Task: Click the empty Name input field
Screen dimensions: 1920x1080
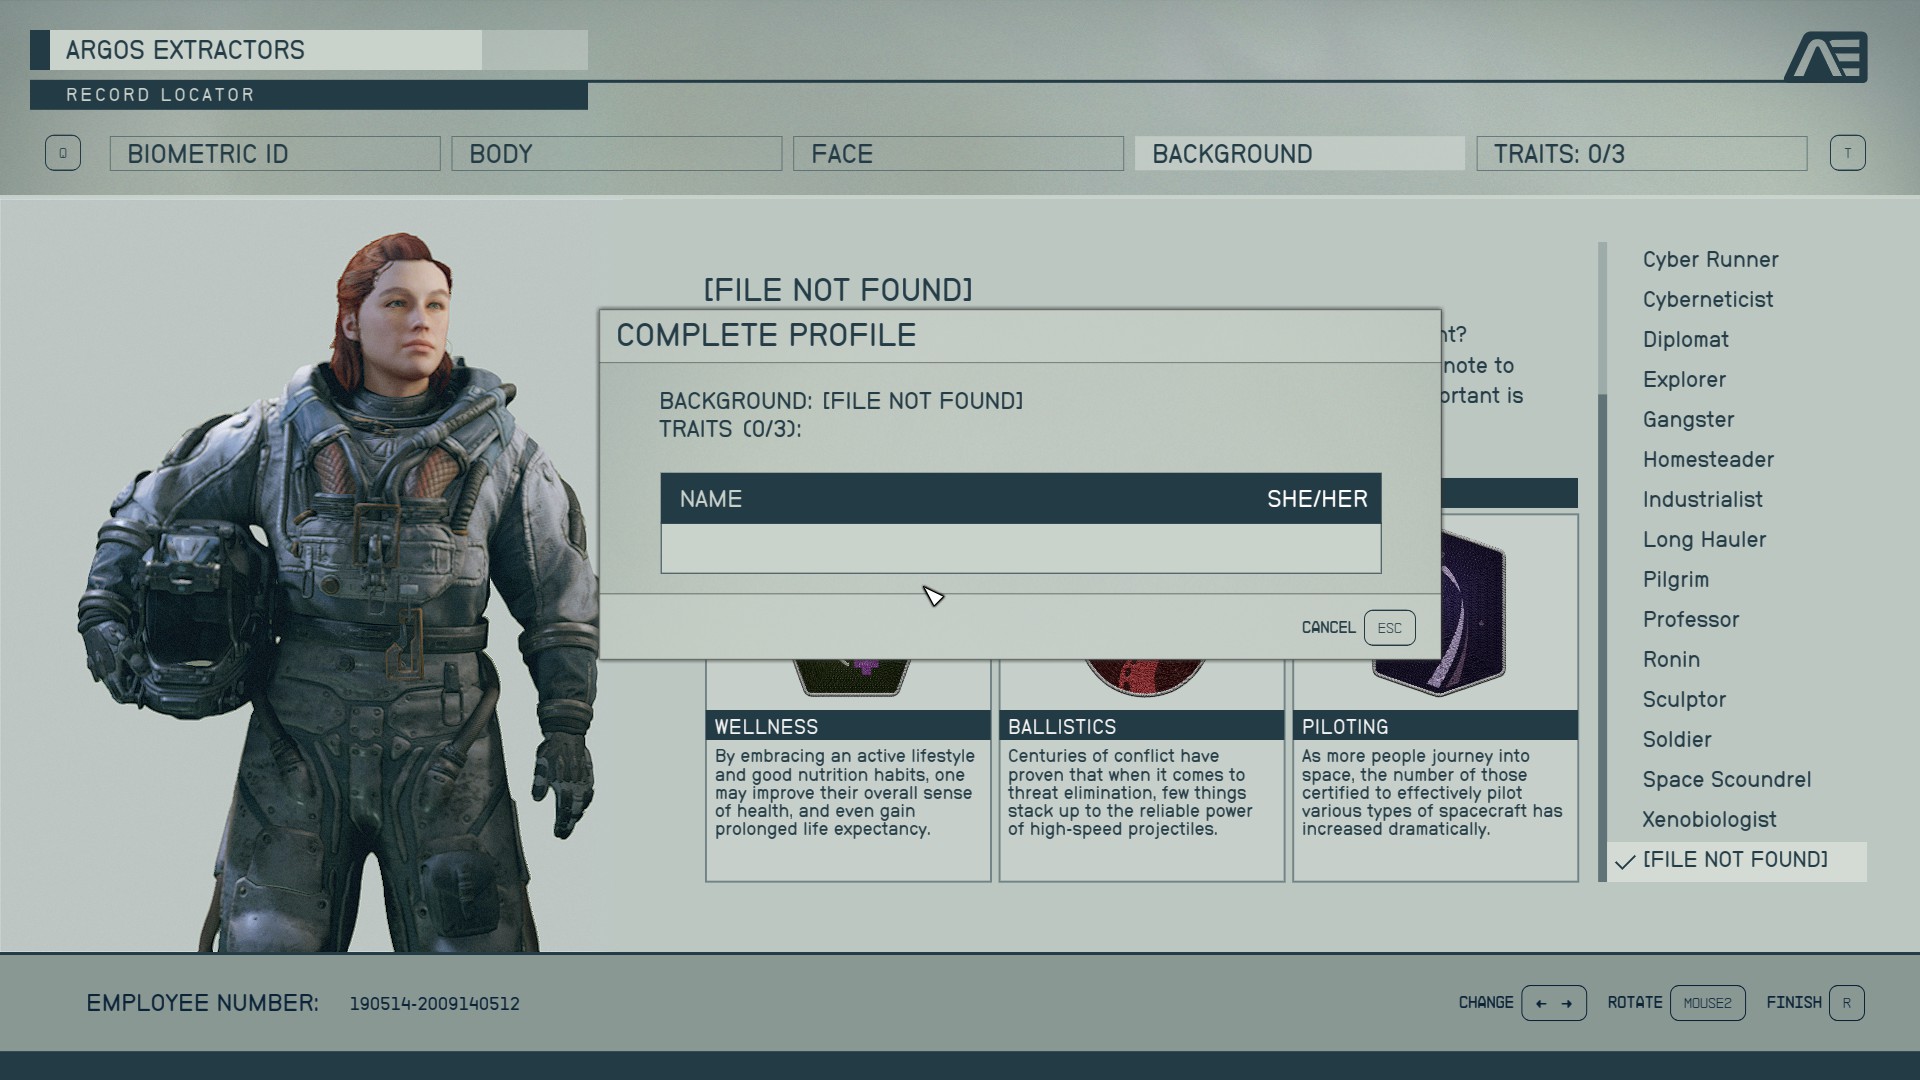Action: (1021, 548)
